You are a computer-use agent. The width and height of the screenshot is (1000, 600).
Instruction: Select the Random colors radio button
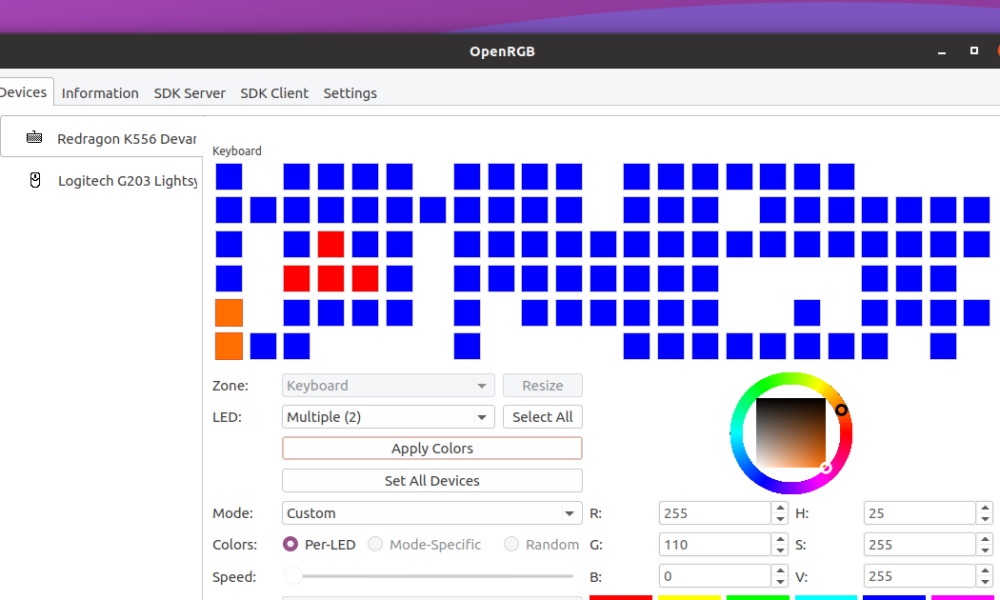point(511,545)
